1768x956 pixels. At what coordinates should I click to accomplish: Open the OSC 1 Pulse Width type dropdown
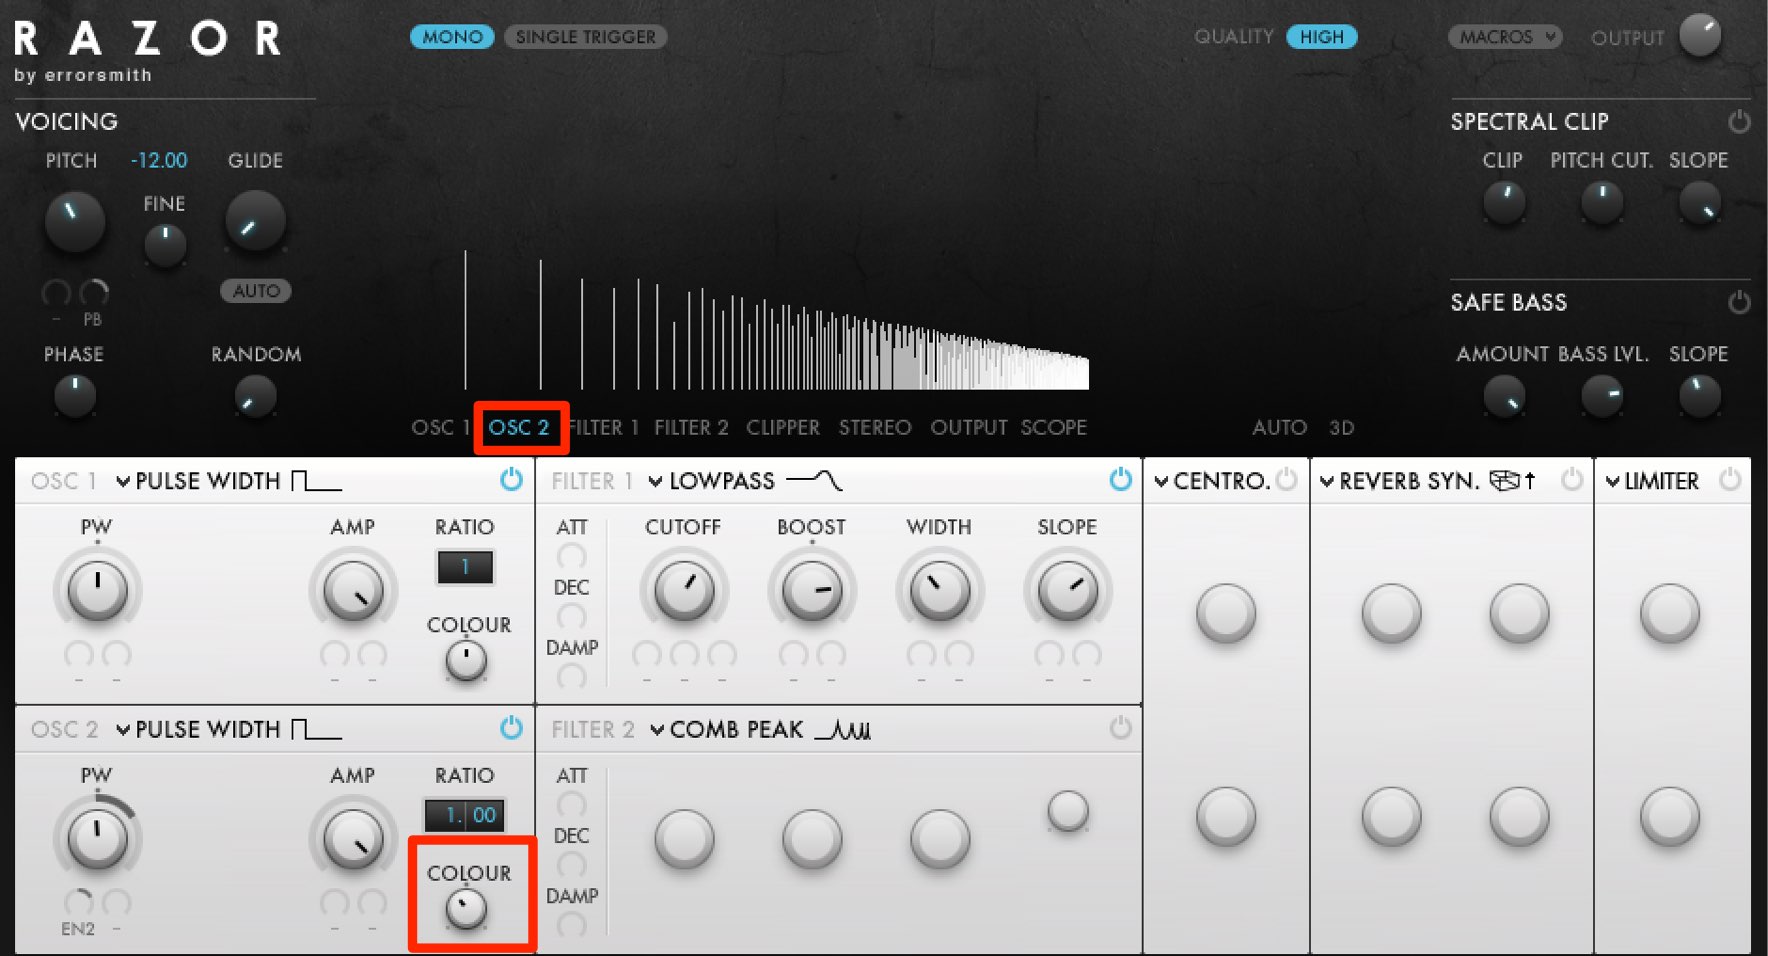[229, 481]
